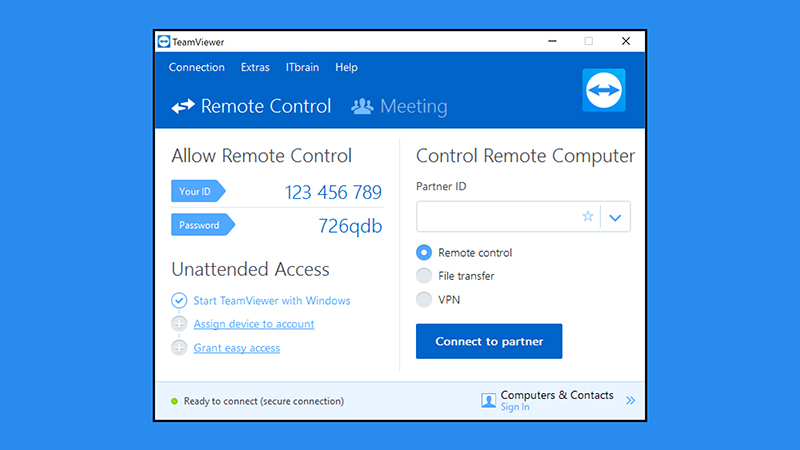Viewport: 800px width, 450px height.
Task: Expand Computers & Contacts with the double chevron
Action: [631, 400]
